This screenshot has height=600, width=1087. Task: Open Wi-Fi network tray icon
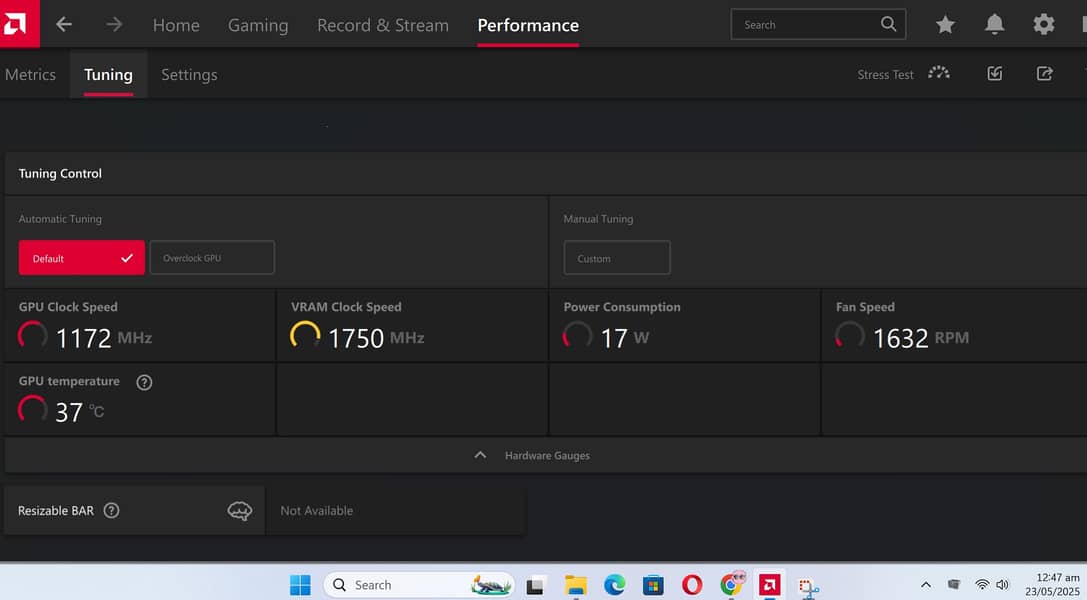click(x=982, y=585)
